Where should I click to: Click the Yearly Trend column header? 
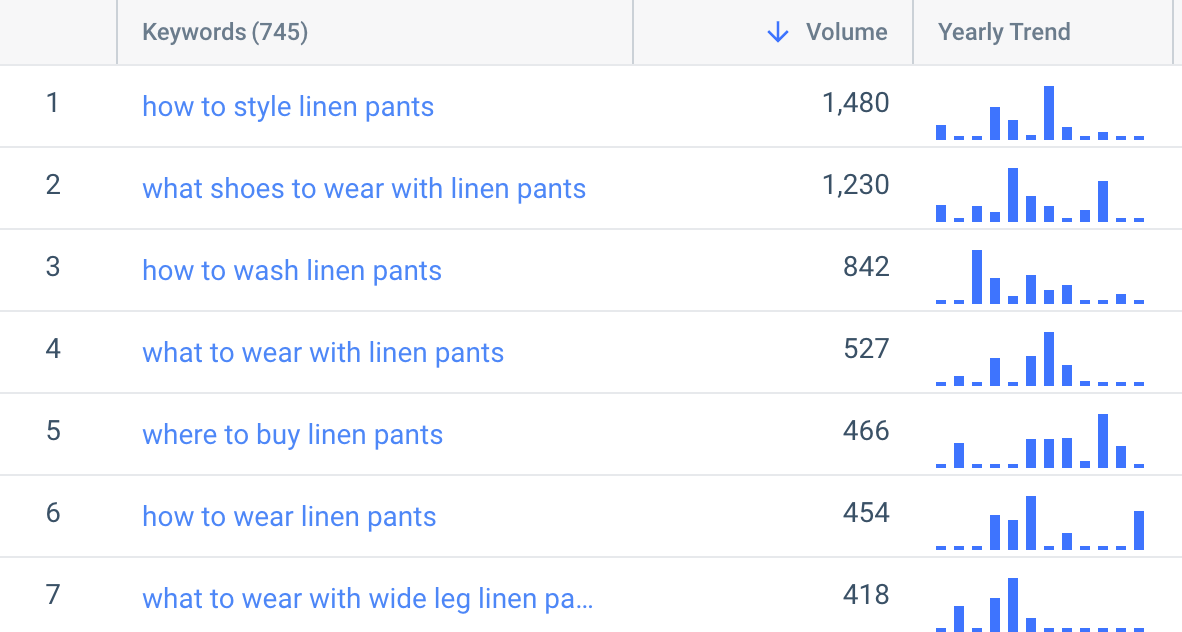point(1004,32)
